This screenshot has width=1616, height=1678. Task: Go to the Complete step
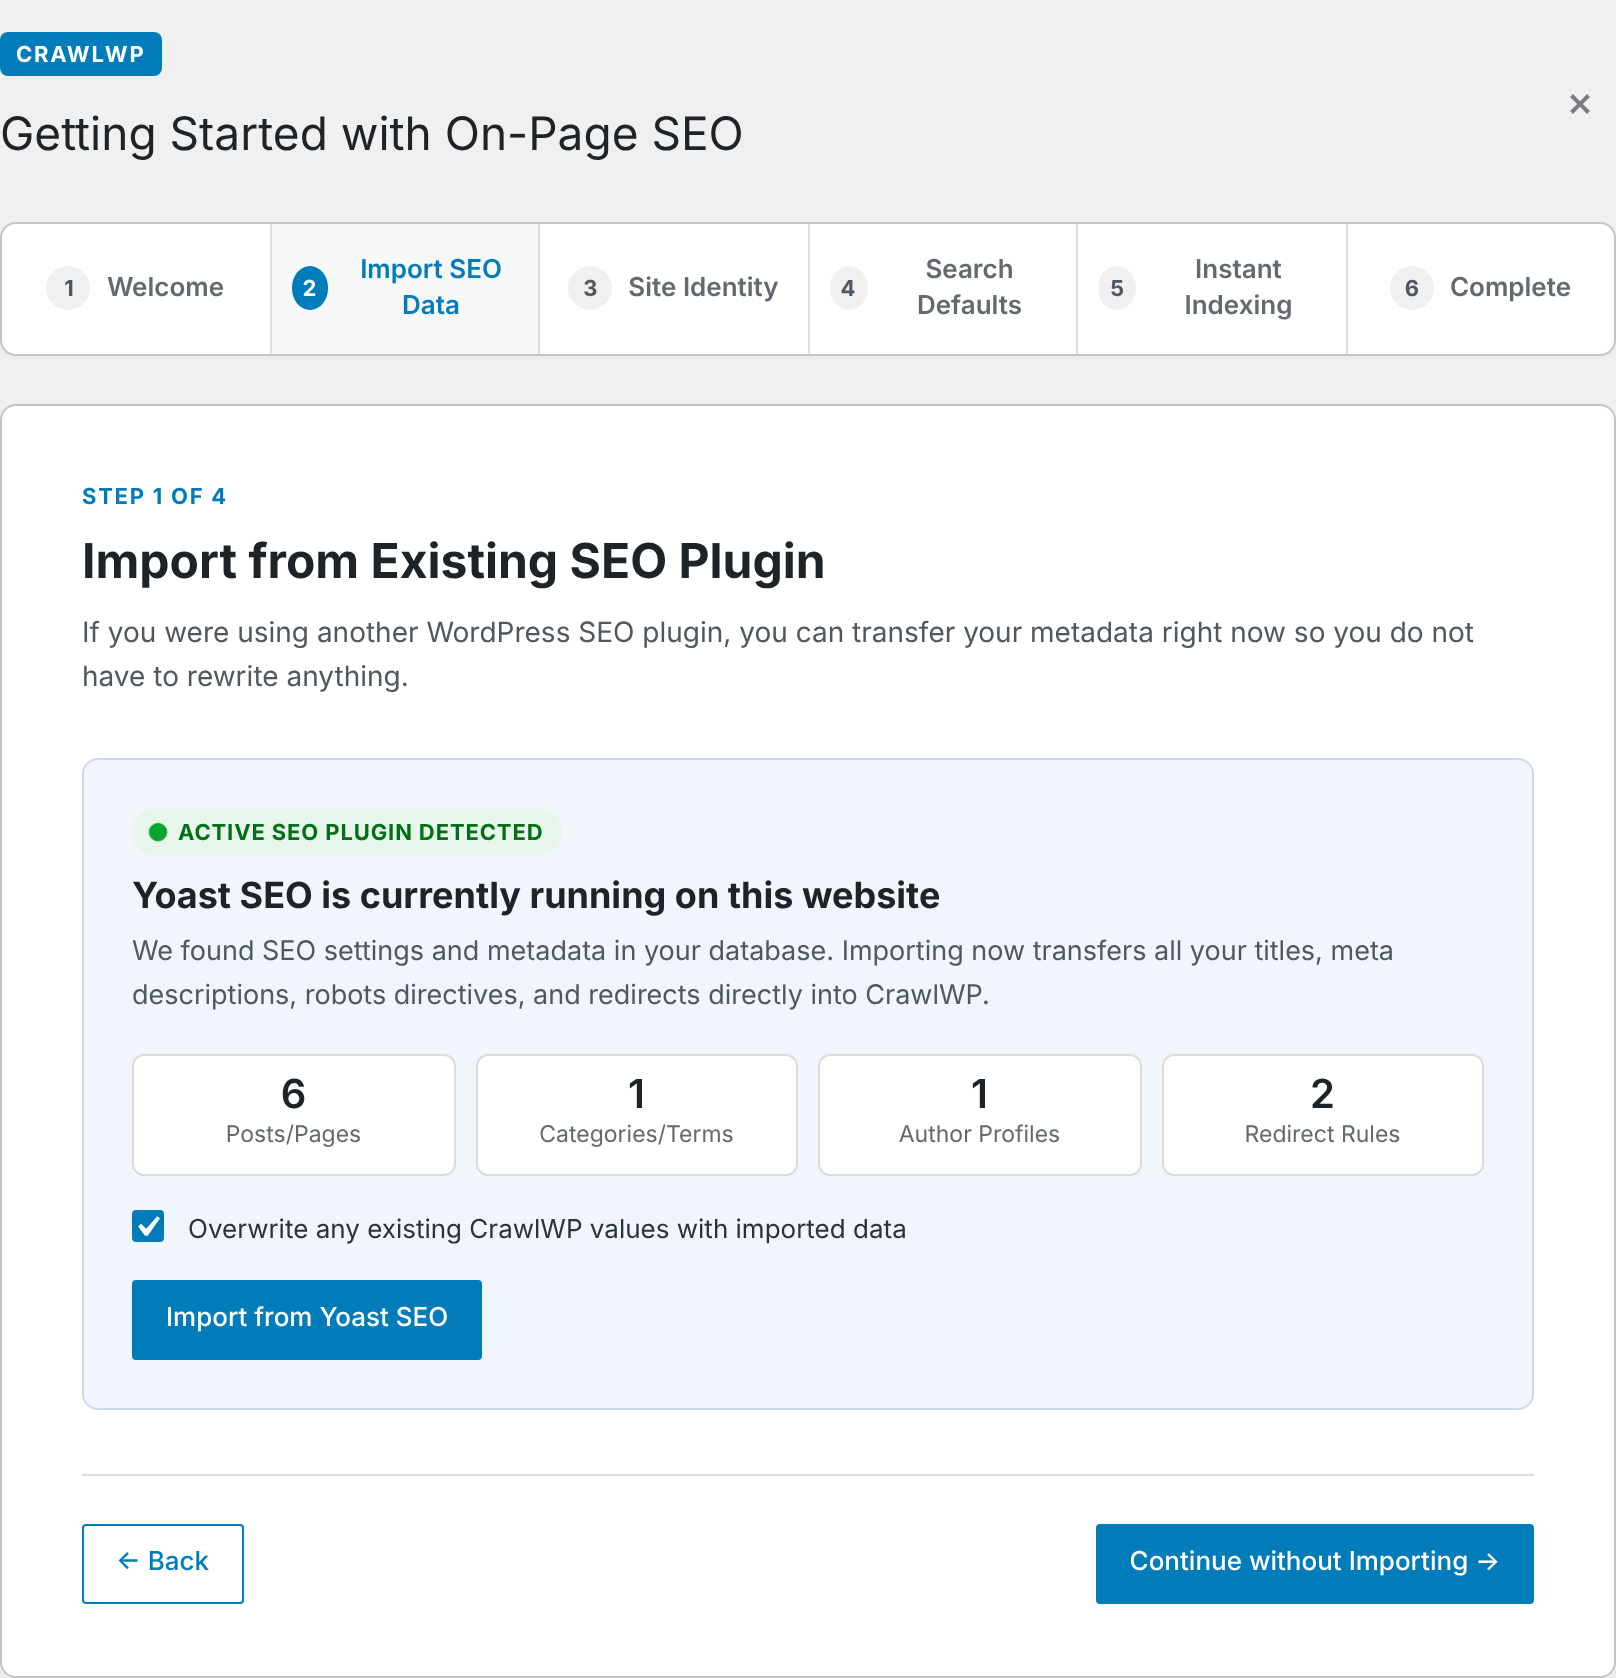tap(1481, 288)
